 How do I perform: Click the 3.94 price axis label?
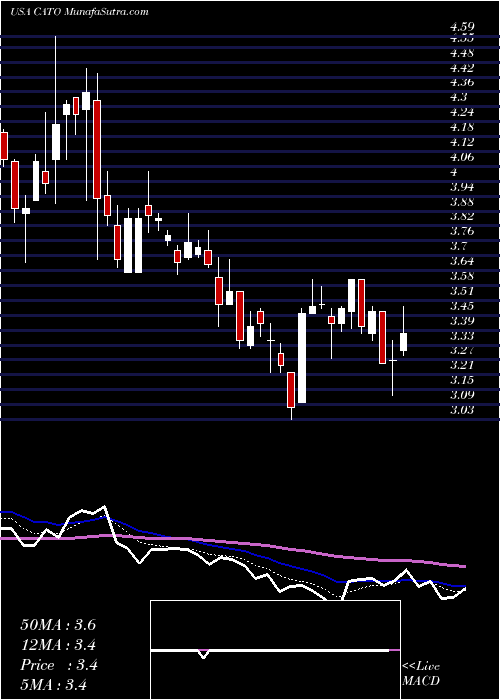tap(462, 187)
